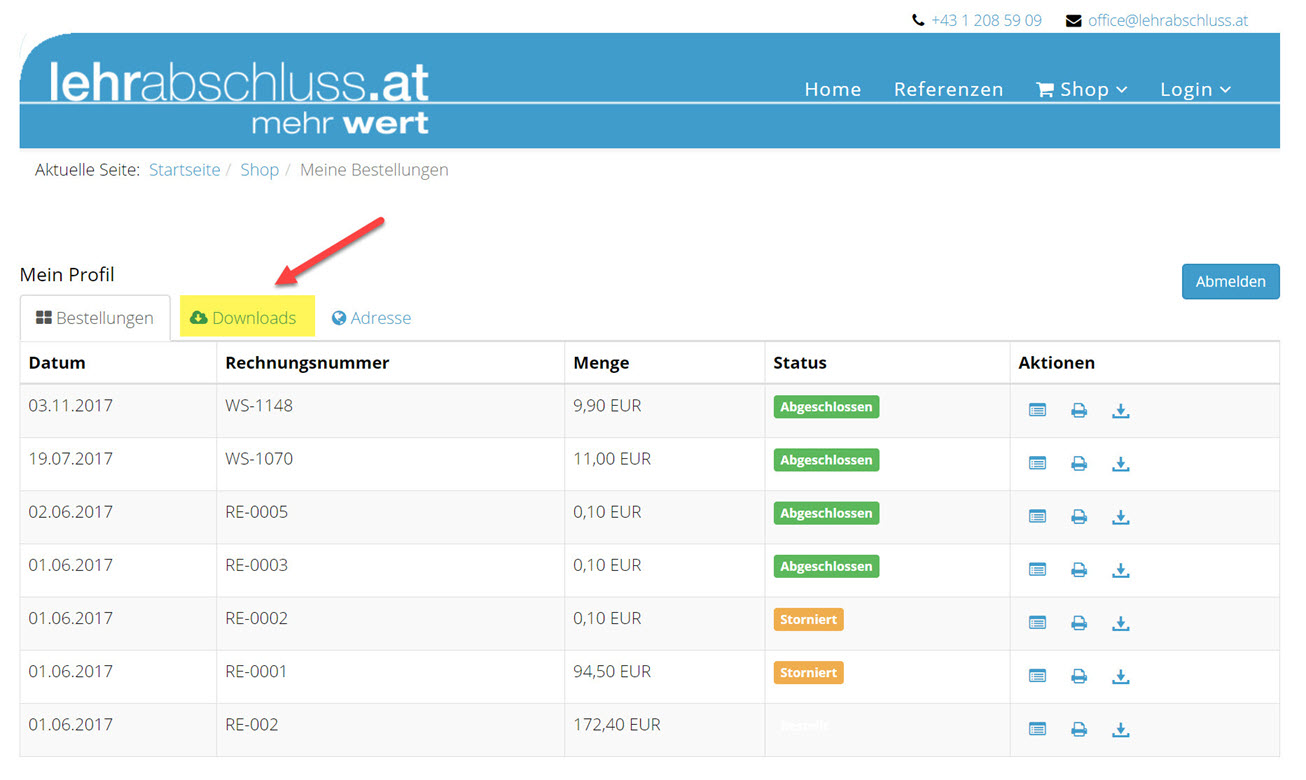This screenshot has height=780, width=1306.
Task: Open the Startseite breadcrumb link
Action: coord(184,169)
